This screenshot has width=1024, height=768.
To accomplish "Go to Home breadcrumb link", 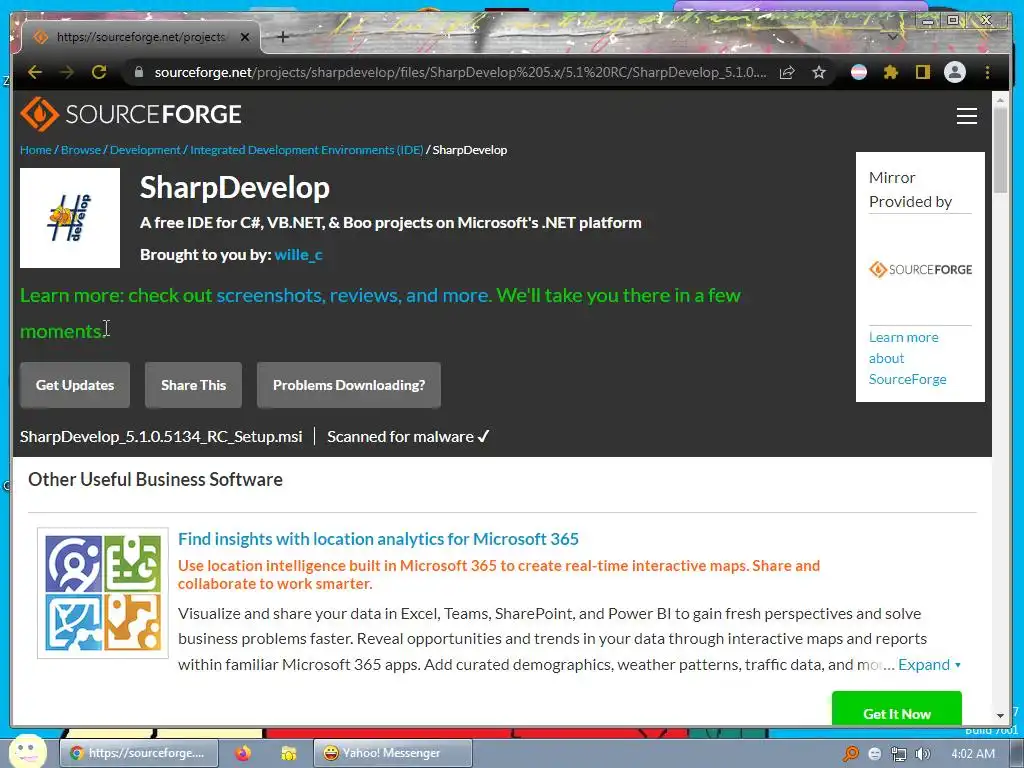I will point(35,150).
